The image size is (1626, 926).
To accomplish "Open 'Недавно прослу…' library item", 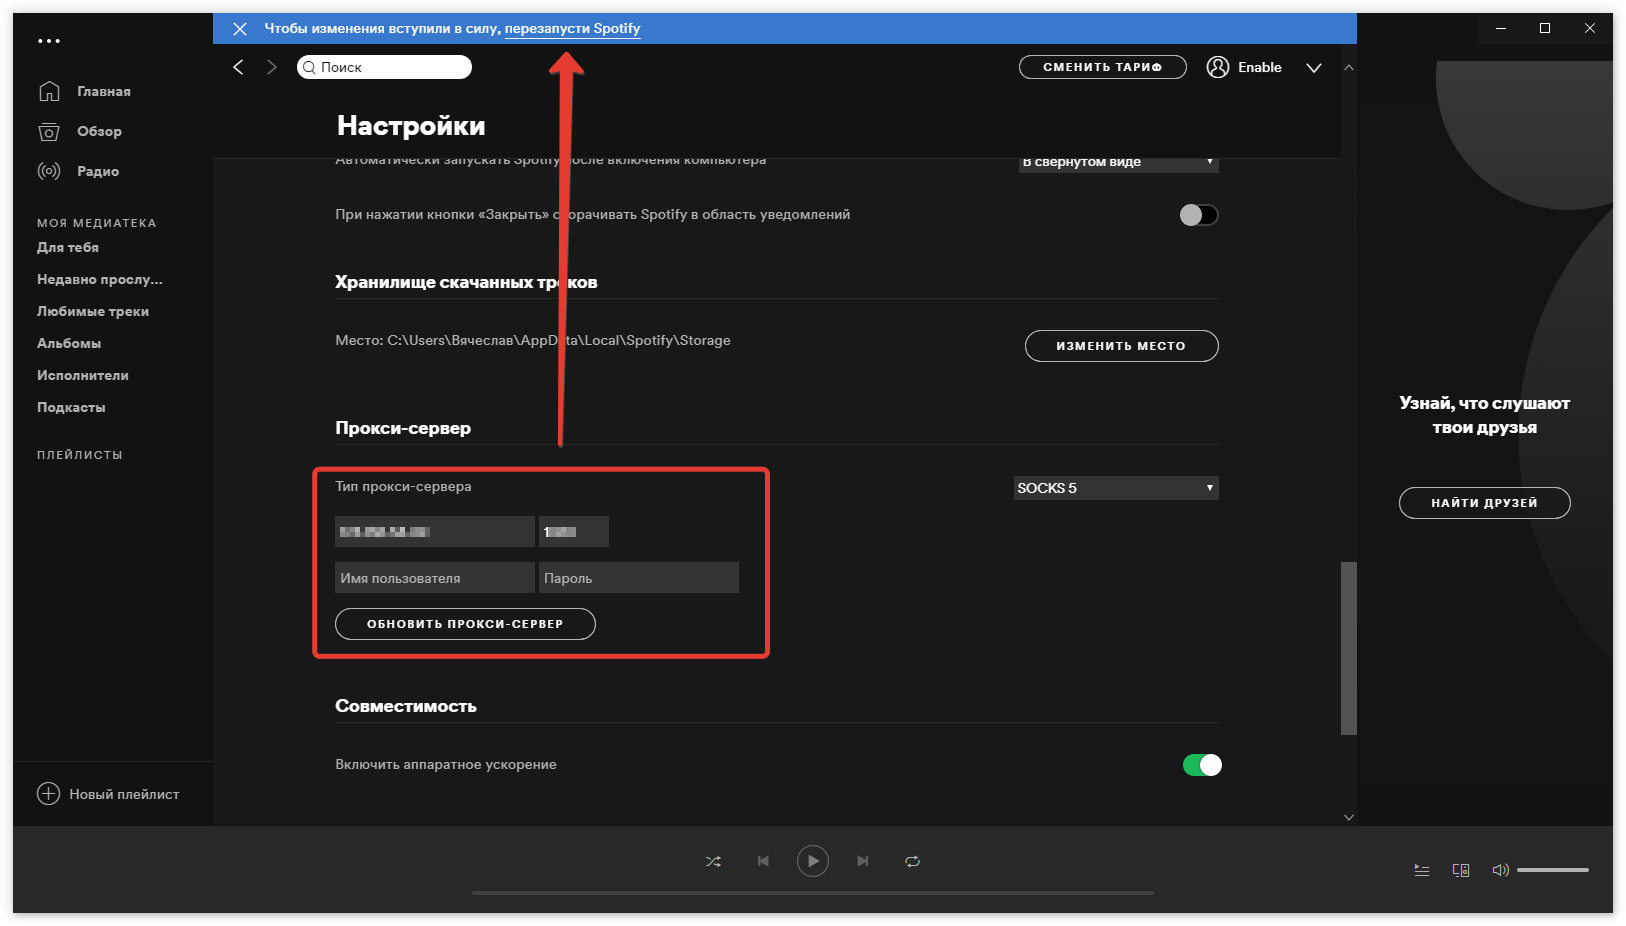I will (x=100, y=279).
